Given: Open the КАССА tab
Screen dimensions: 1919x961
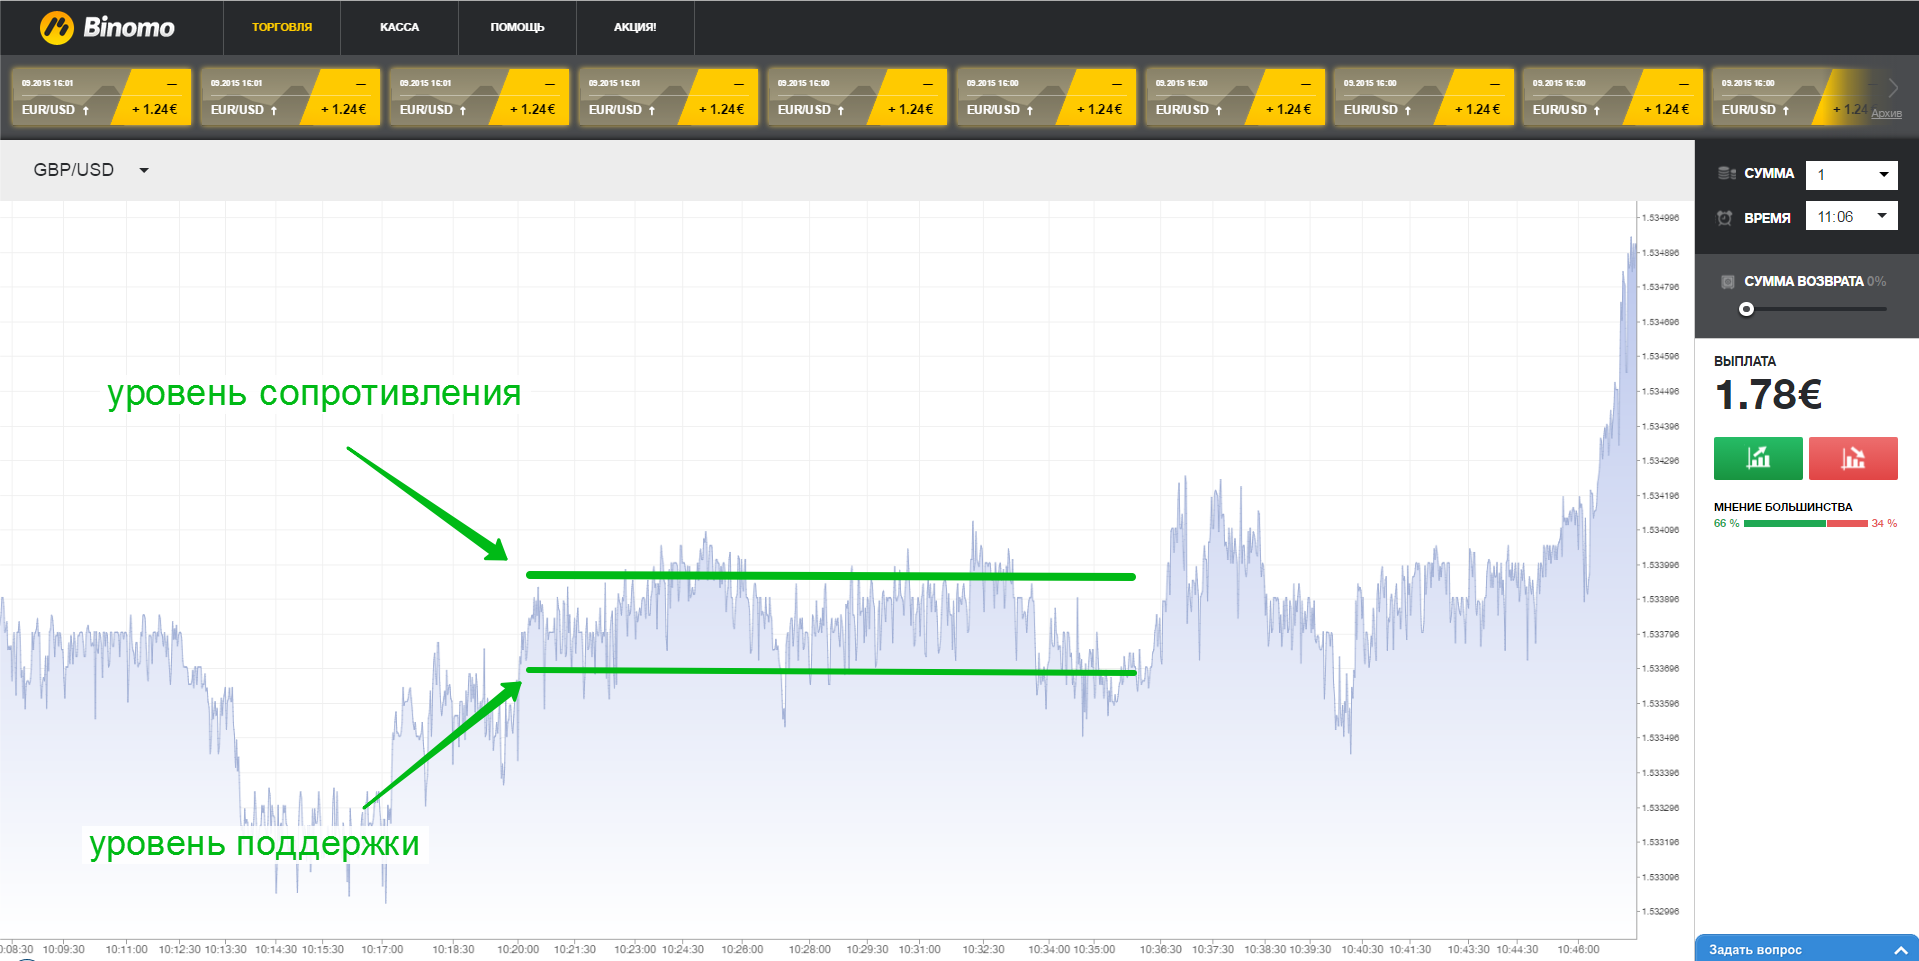Looking at the screenshot, I should coord(399,27).
